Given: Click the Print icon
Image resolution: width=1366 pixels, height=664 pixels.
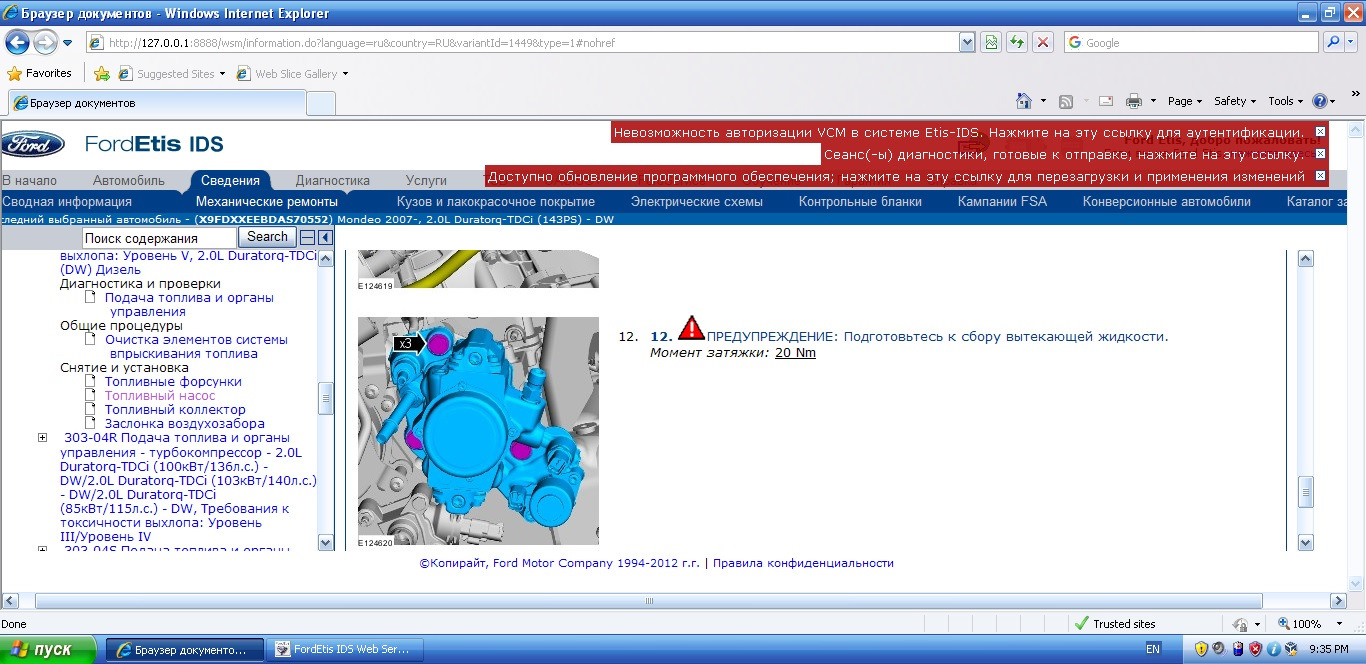Looking at the screenshot, I should coord(1134,101).
